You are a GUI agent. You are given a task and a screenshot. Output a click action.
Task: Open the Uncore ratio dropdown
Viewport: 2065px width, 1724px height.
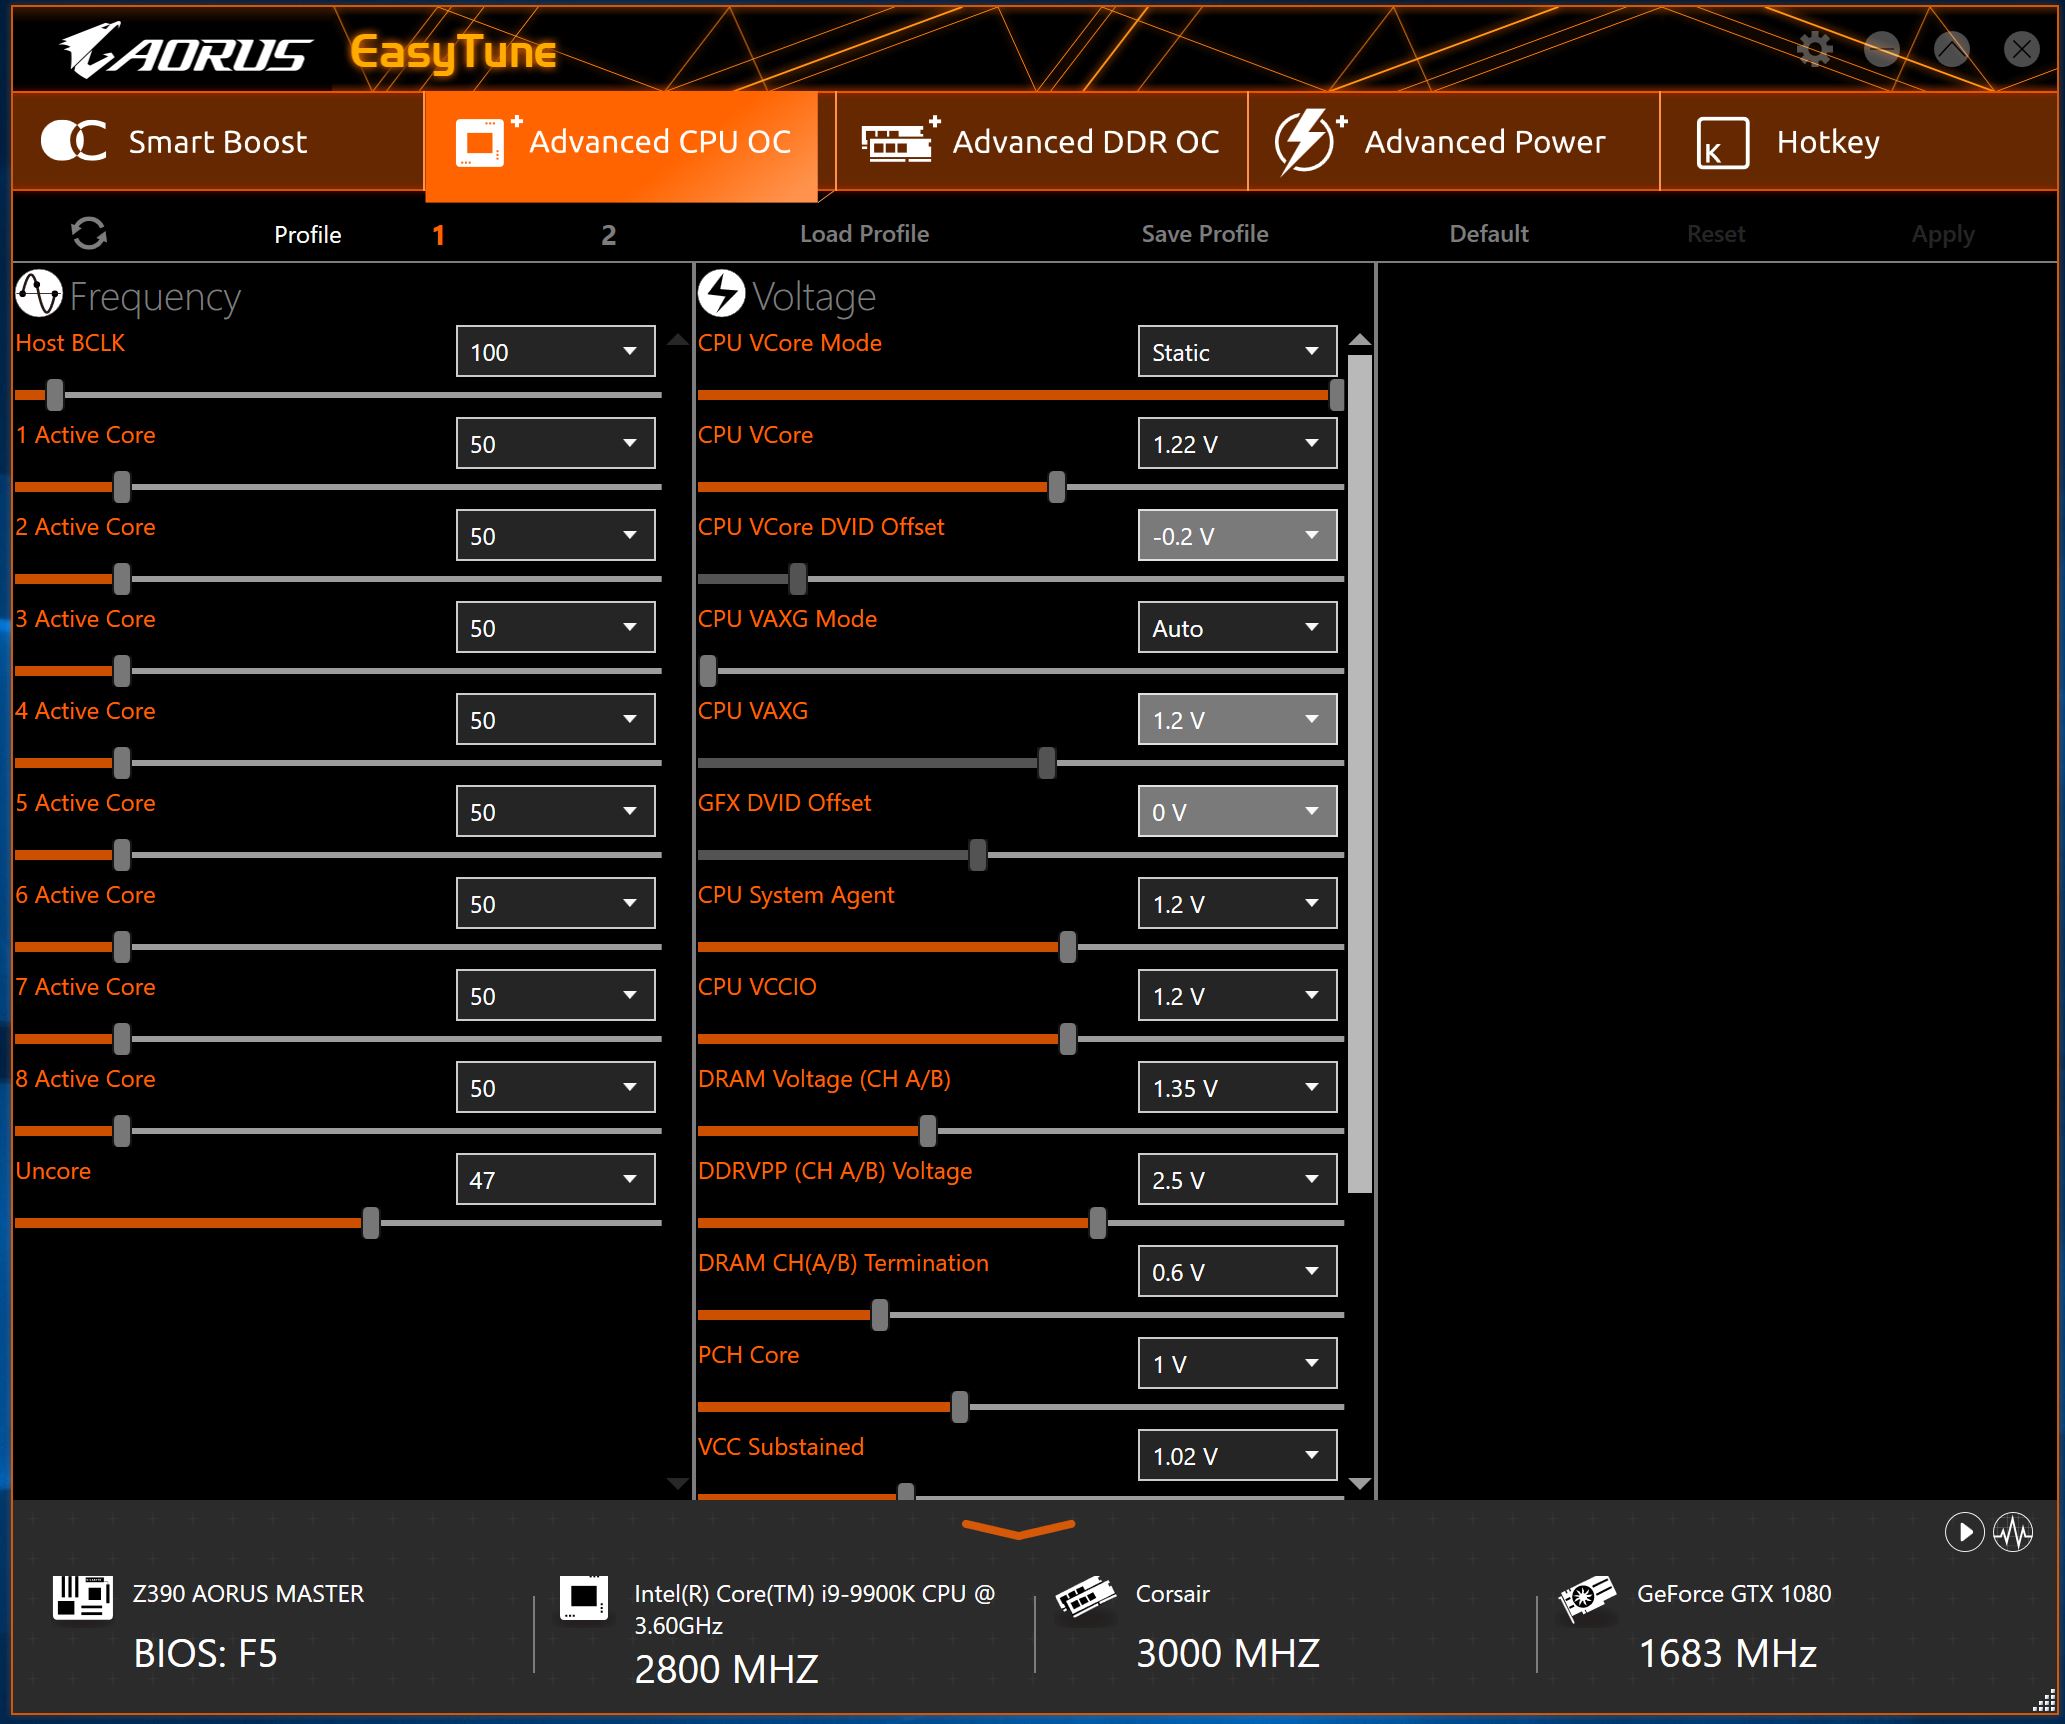coord(555,1179)
